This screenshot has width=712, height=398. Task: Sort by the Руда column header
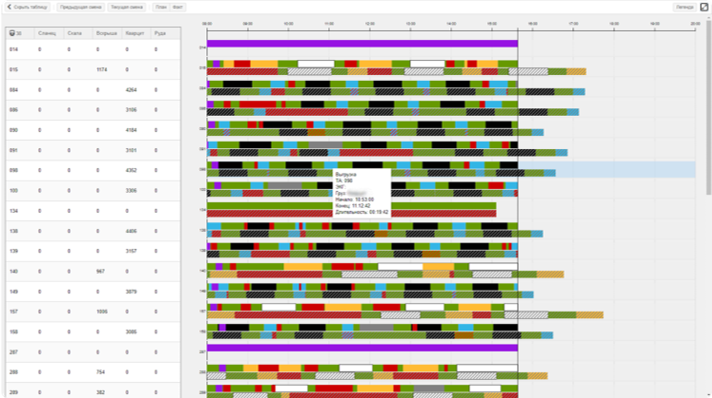coord(160,33)
